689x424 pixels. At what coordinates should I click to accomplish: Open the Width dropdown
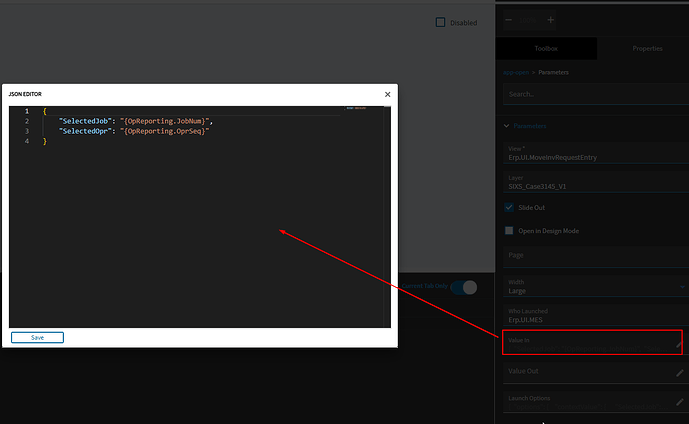click(x=596, y=286)
